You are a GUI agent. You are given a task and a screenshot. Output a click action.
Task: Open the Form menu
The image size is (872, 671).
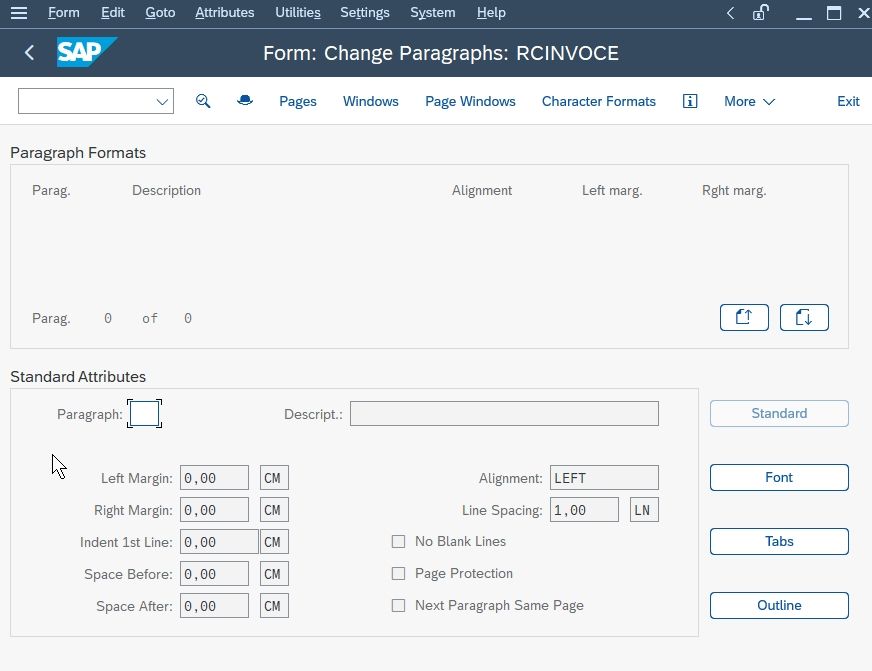coord(63,12)
